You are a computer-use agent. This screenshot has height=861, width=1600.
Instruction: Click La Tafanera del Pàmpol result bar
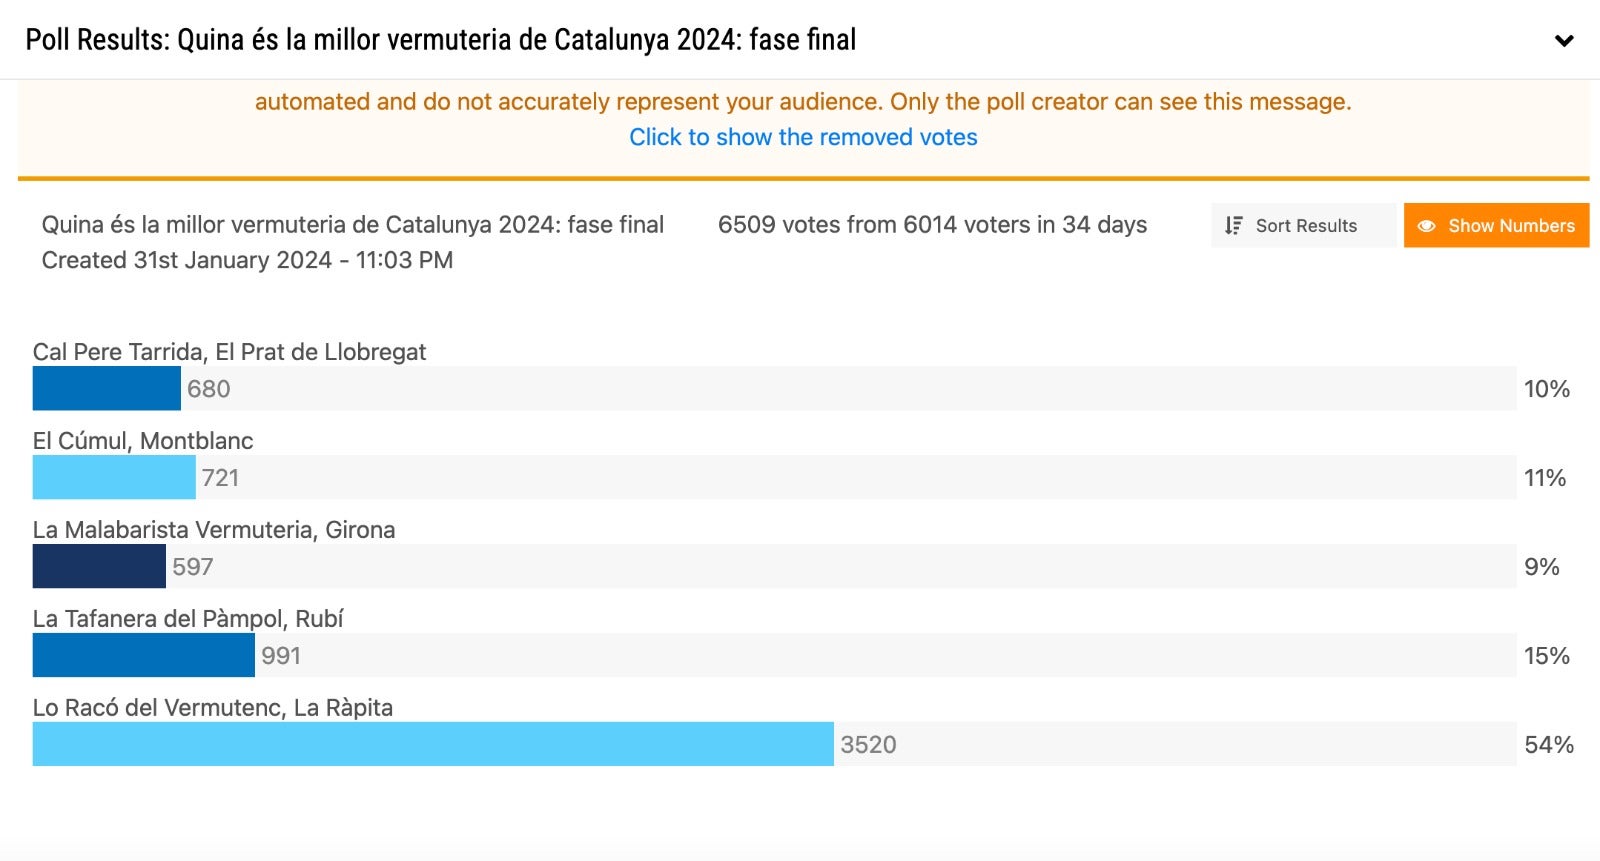tap(144, 655)
